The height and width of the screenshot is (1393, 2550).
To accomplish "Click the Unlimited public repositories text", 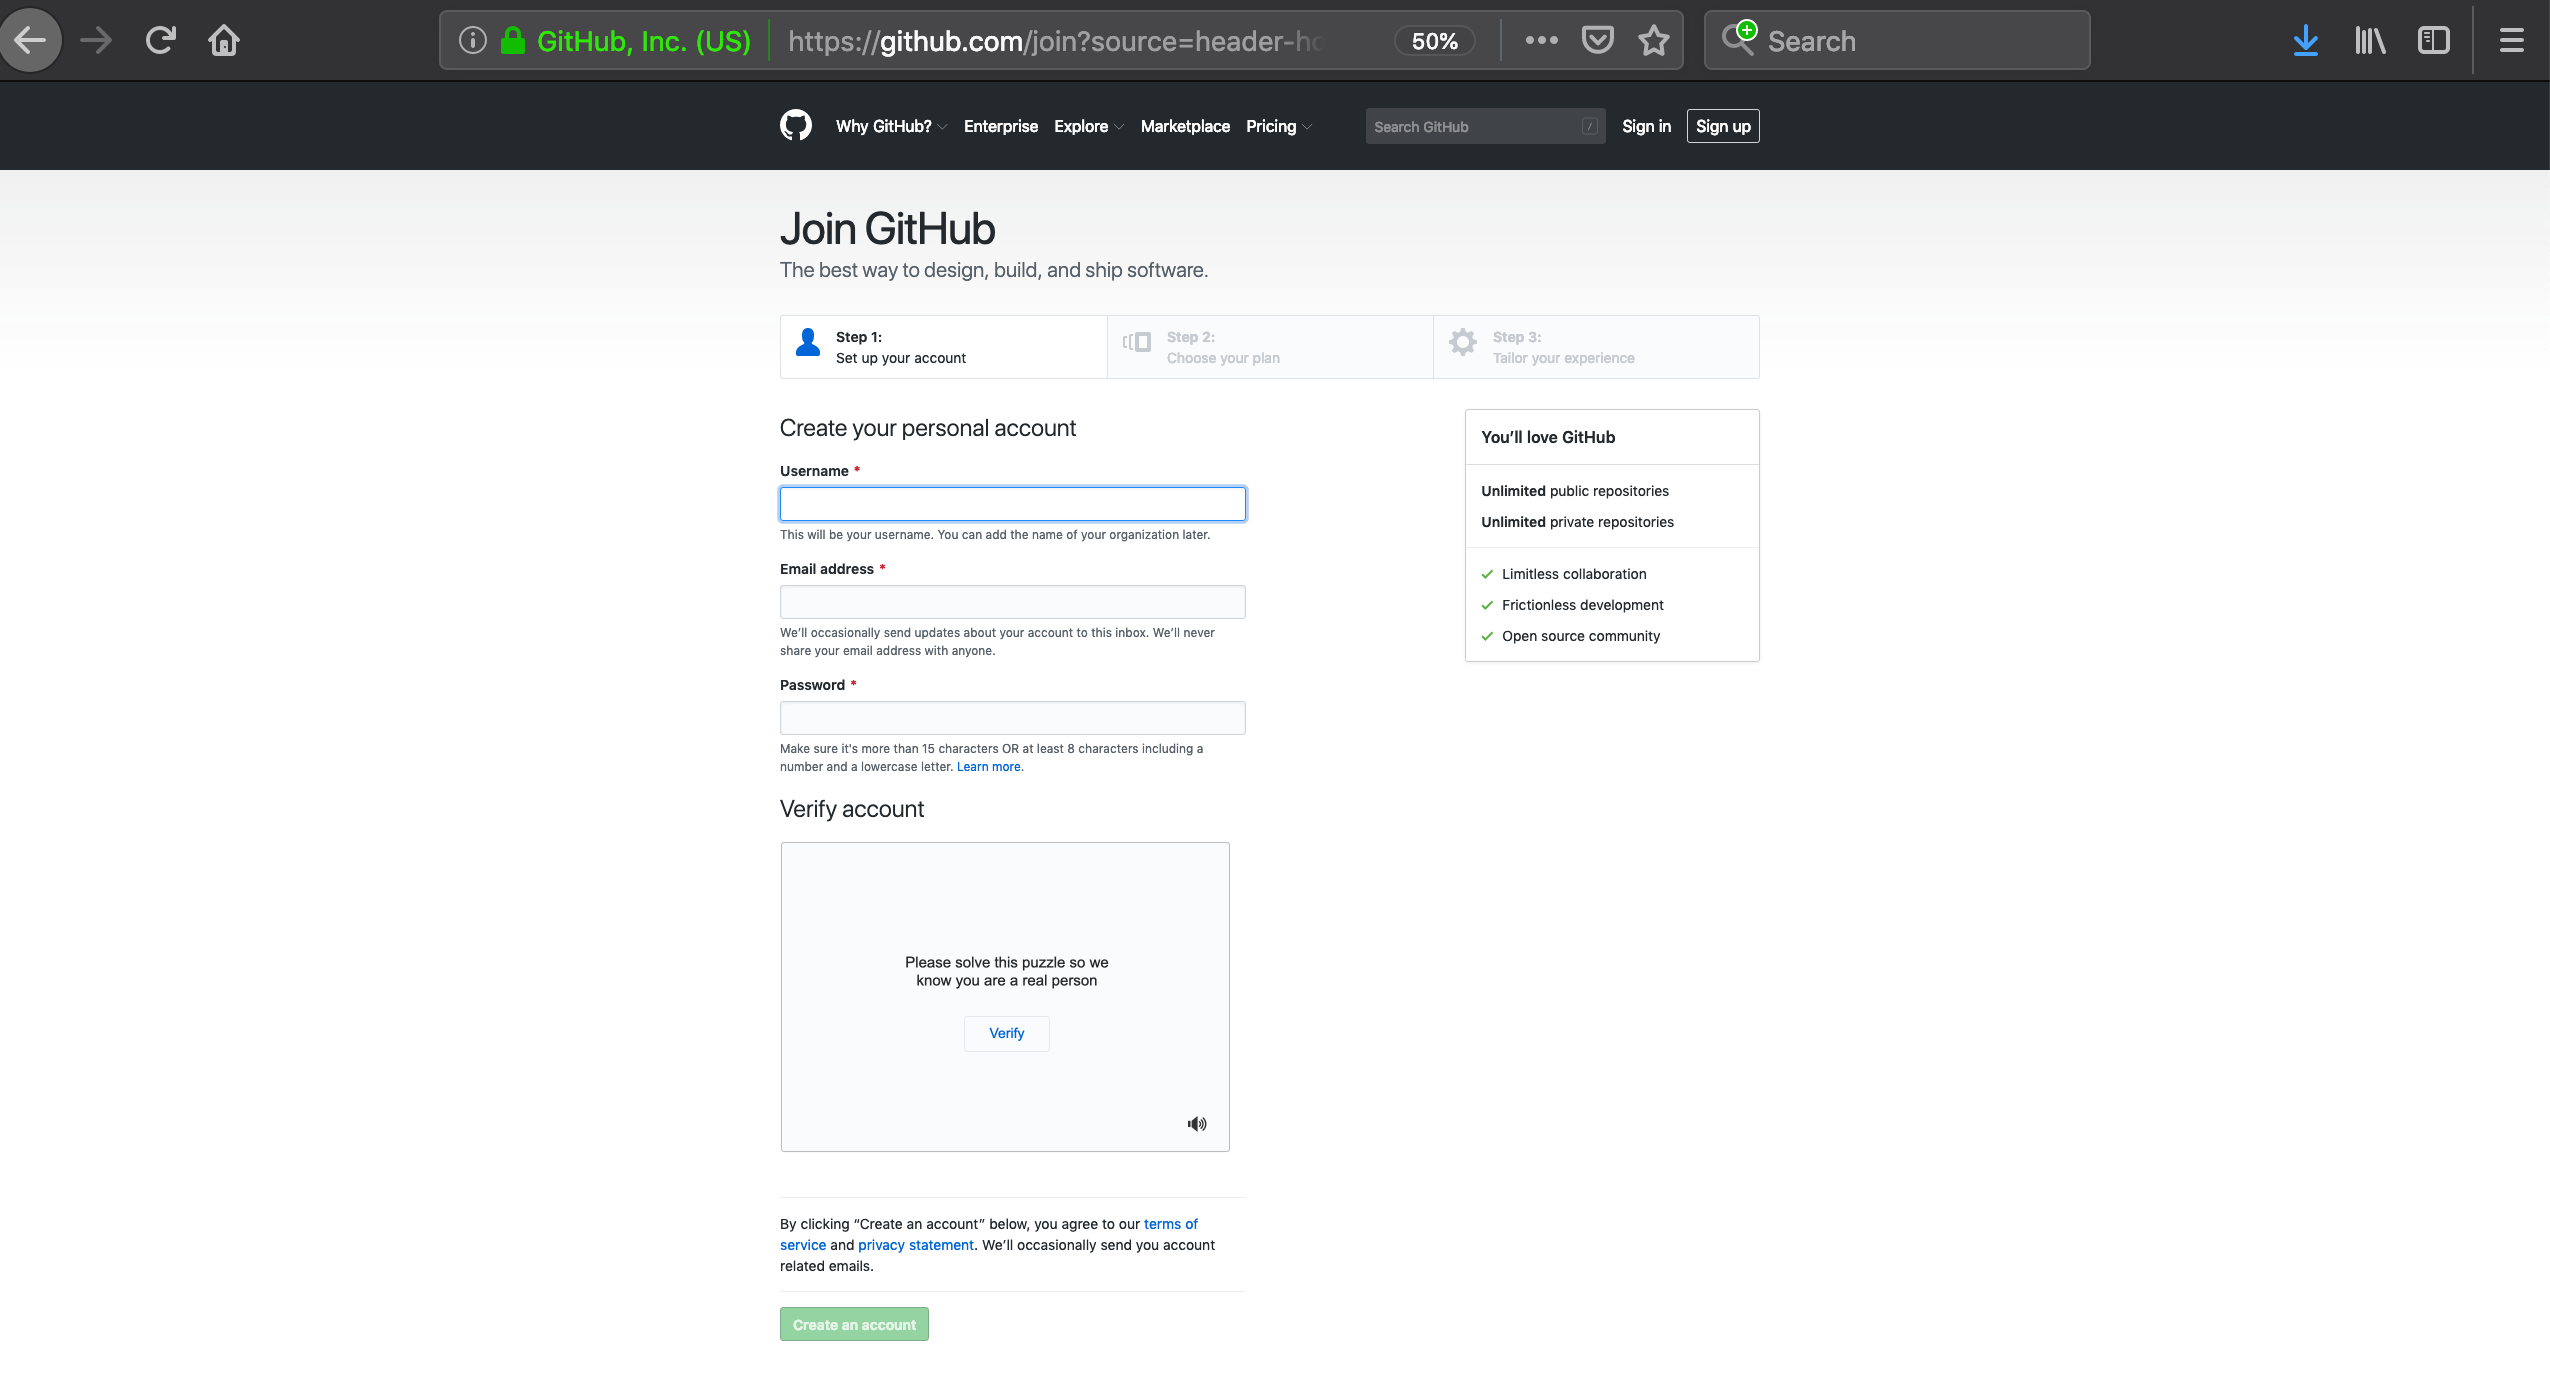I will coord(1575,491).
